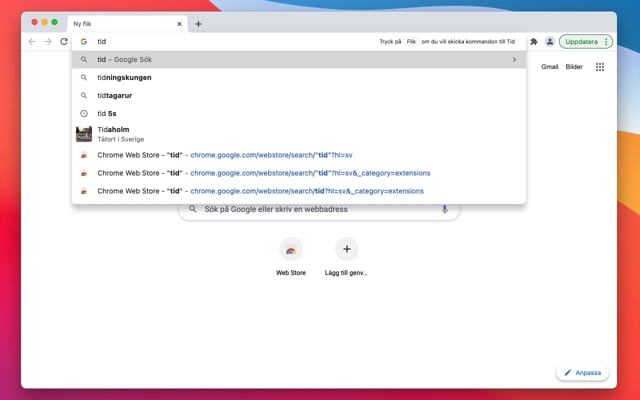This screenshot has width=640, height=400.
Task: Select the 'tid - Google Sök' suggestion
Action: [x=299, y=60]
